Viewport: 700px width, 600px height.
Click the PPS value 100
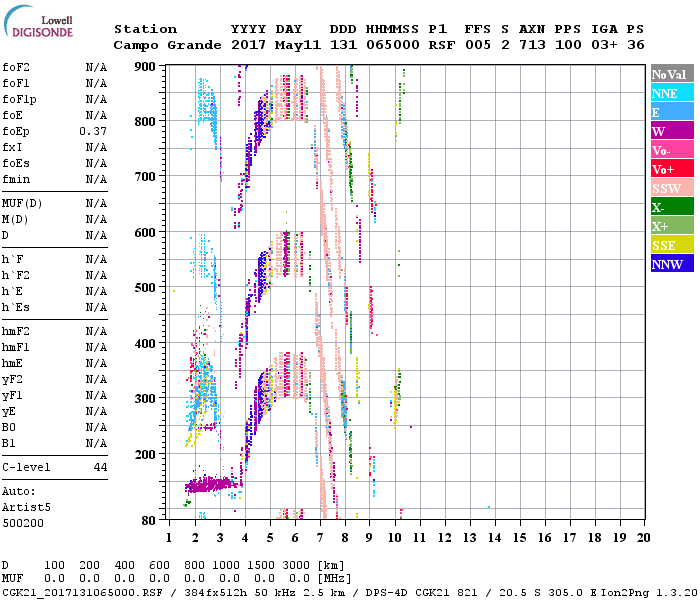568,45
